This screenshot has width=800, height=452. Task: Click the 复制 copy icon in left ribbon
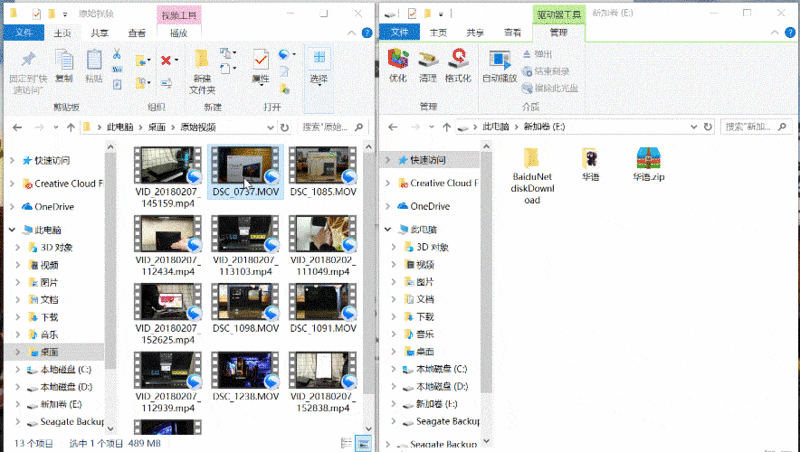click(64, 66)
